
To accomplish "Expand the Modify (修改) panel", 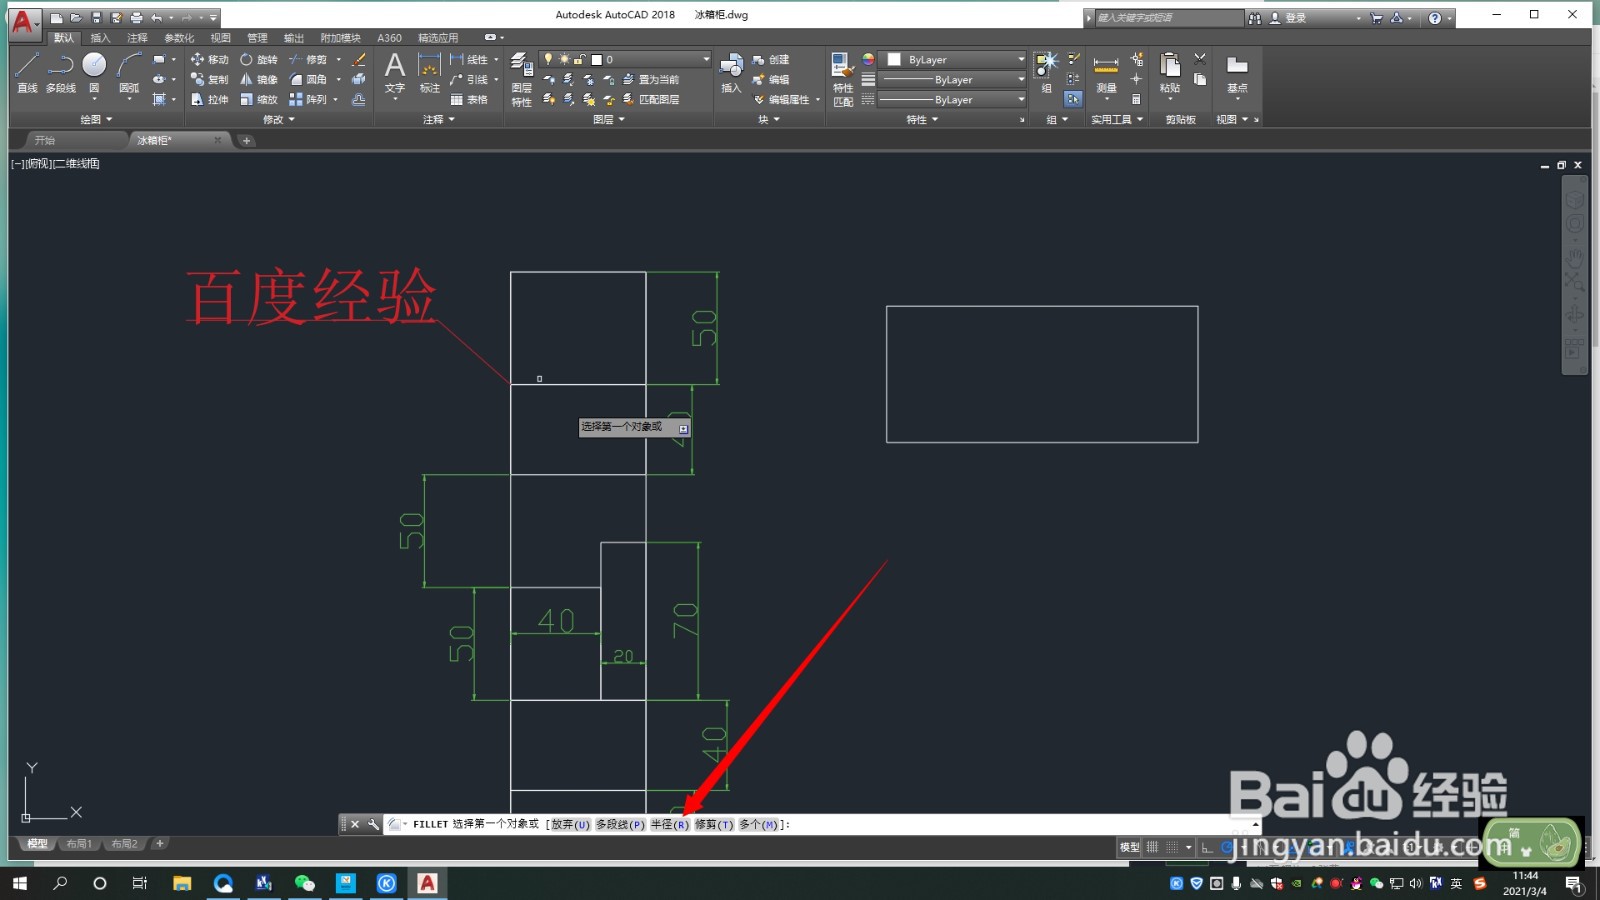I will coord(279,120).
